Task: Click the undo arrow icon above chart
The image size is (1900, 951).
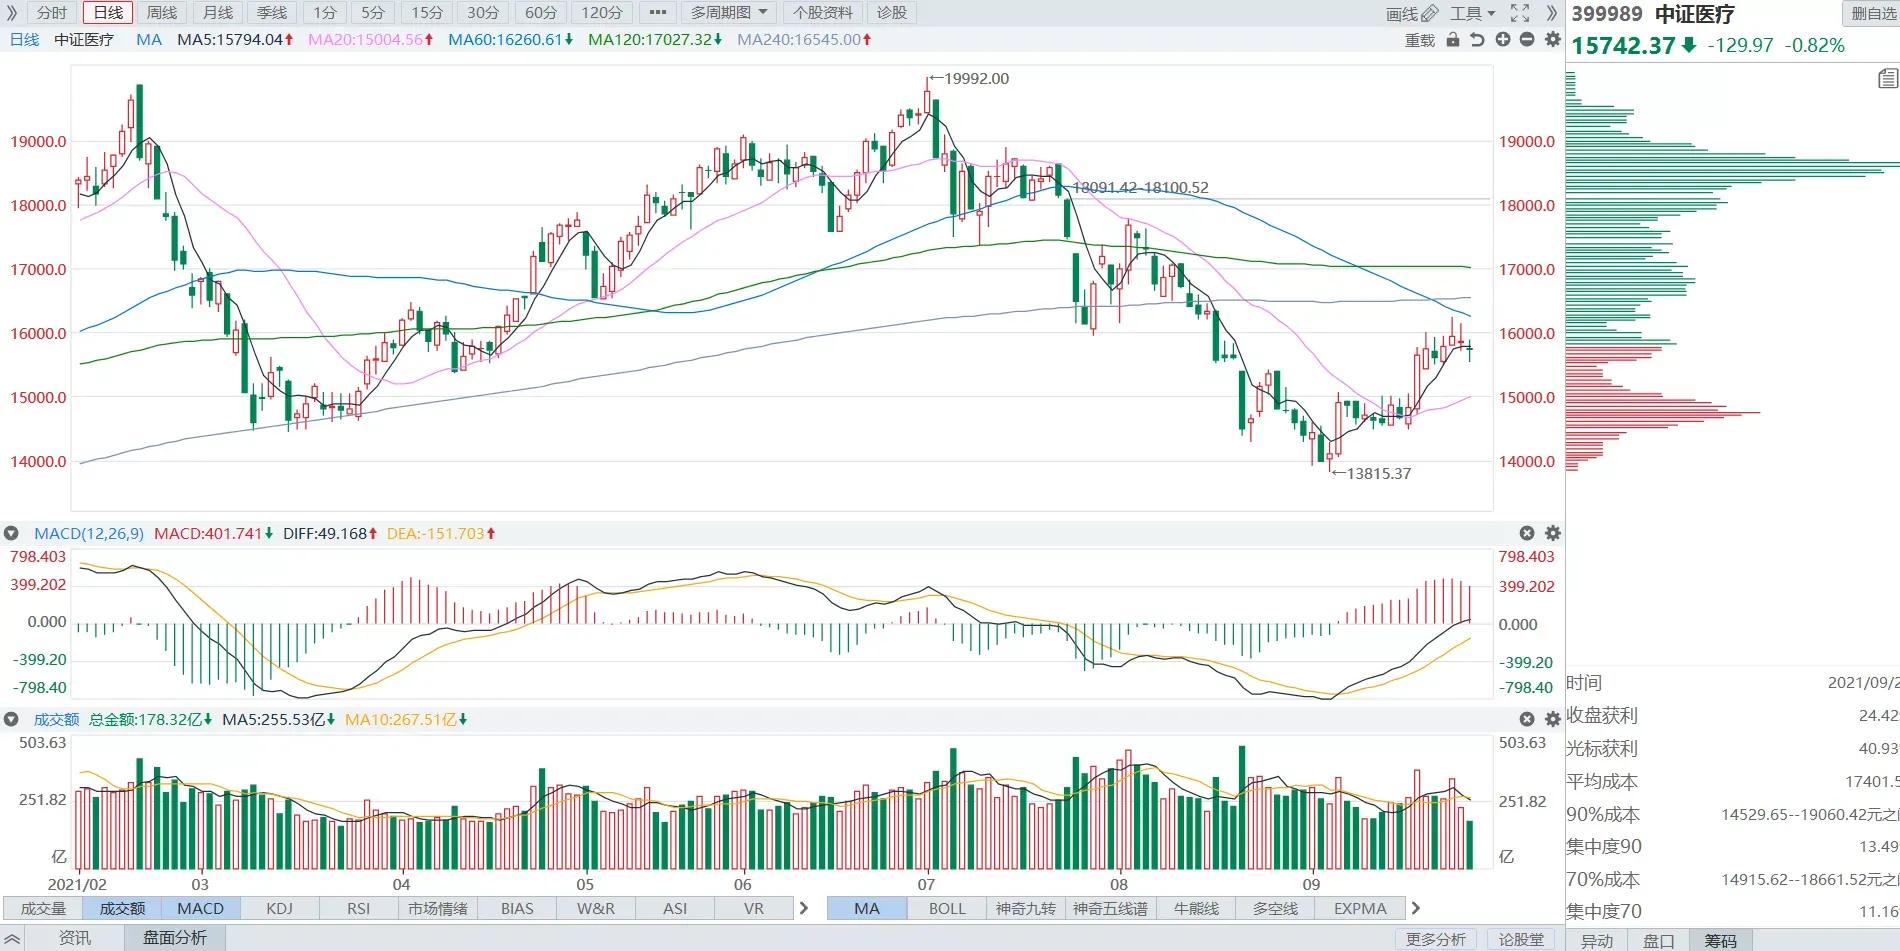Action: (1477, 39)
